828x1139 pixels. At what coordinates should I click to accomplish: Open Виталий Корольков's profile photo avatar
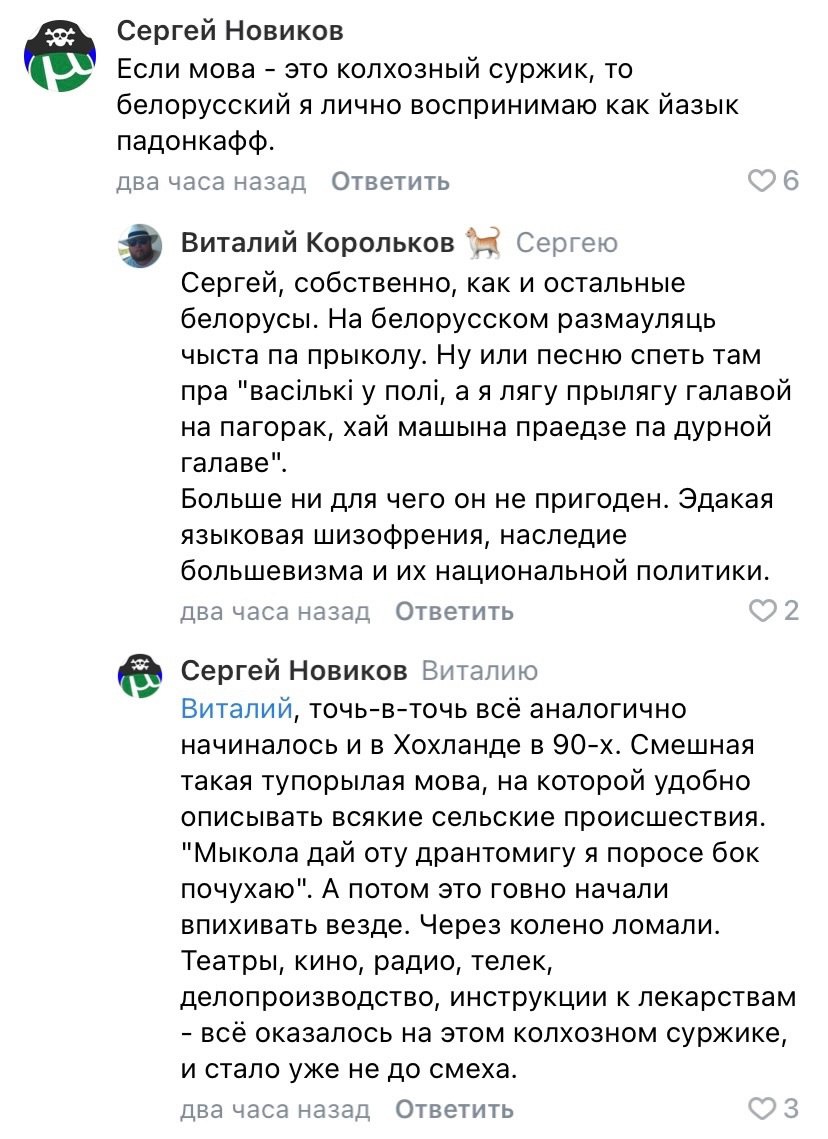point(140,246)
